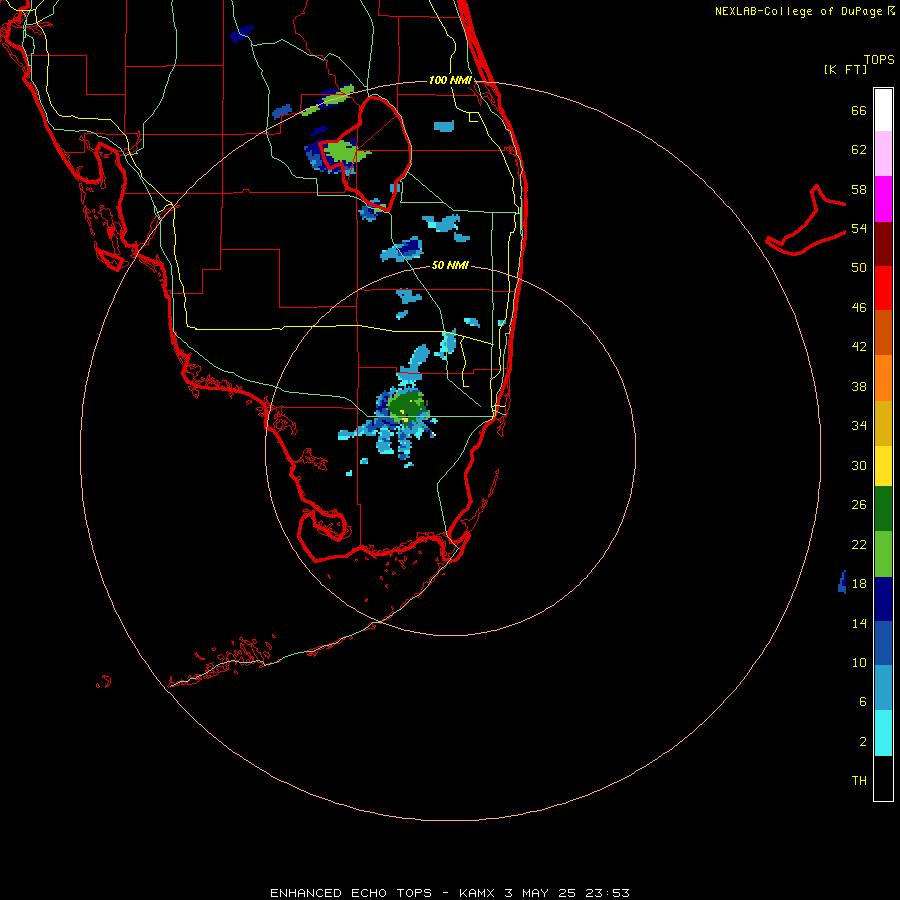Screen dimensions: 900x900
Task: Click the 46 legend value
Action: pyautogui.click(x=859, y=308)
